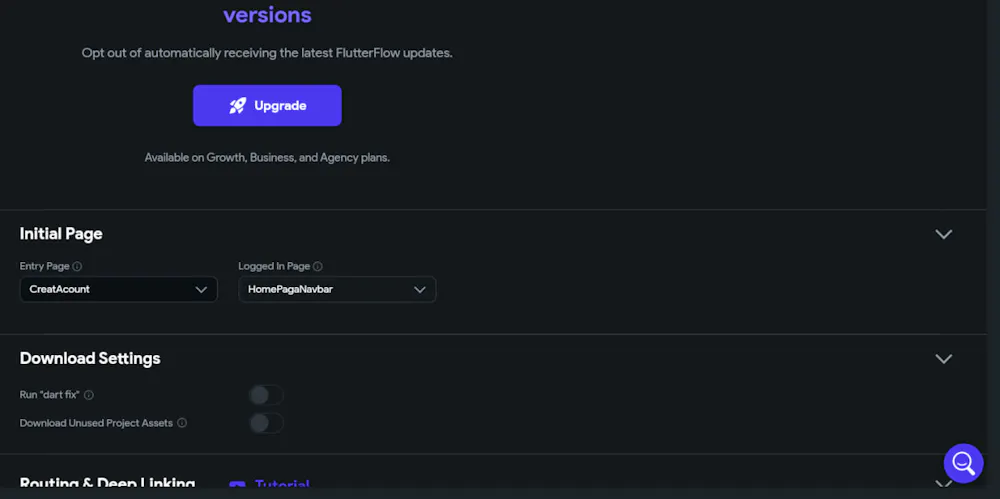Click the rocket icon on Upgrade
1000x499 pixels.
tap(237, 106)
